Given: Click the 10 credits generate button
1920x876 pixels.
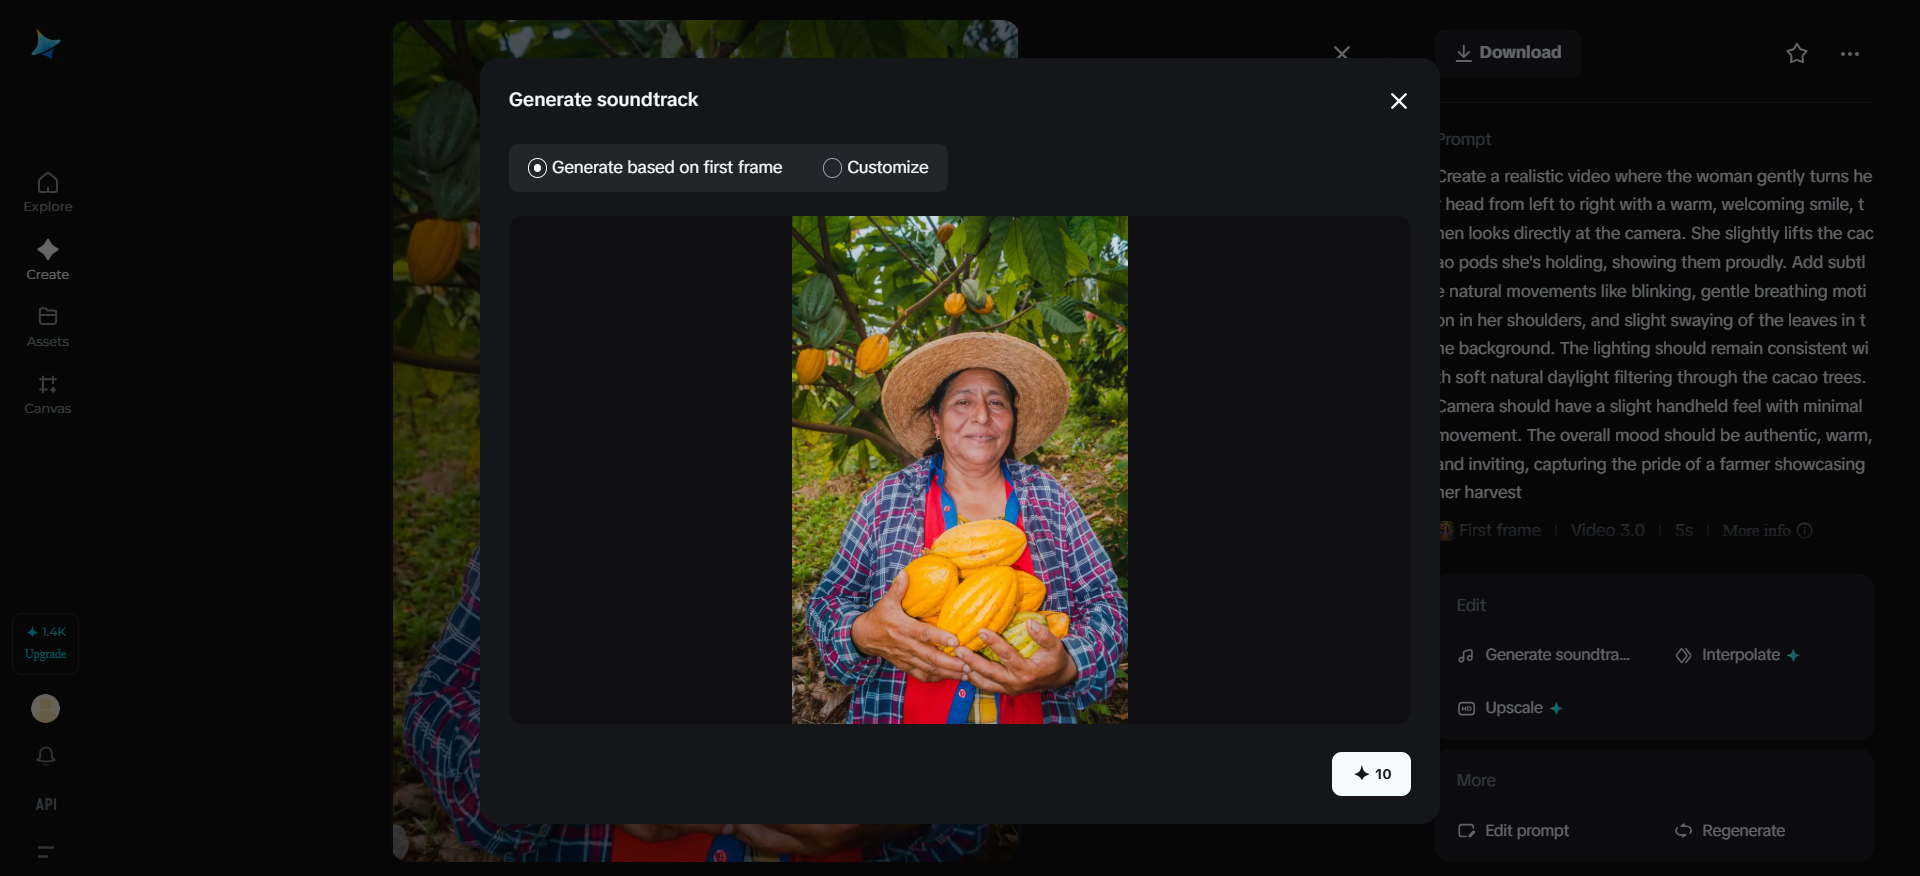Looking at the screenshot, I should pyautogui.click(x=1371, y=774).
